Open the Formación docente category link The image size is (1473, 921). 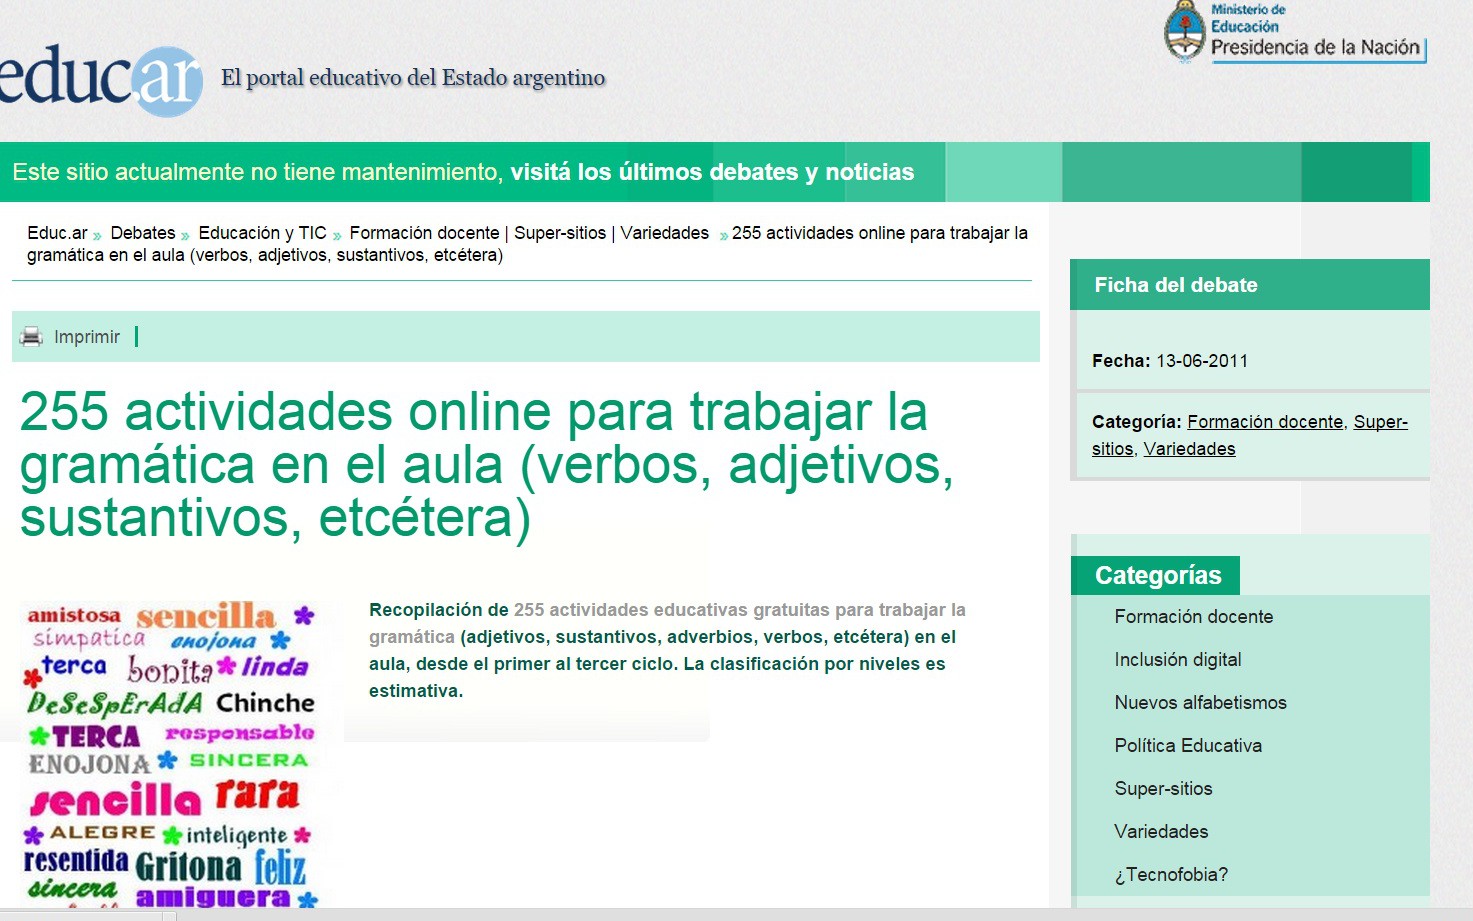[x=1264, y=421]
